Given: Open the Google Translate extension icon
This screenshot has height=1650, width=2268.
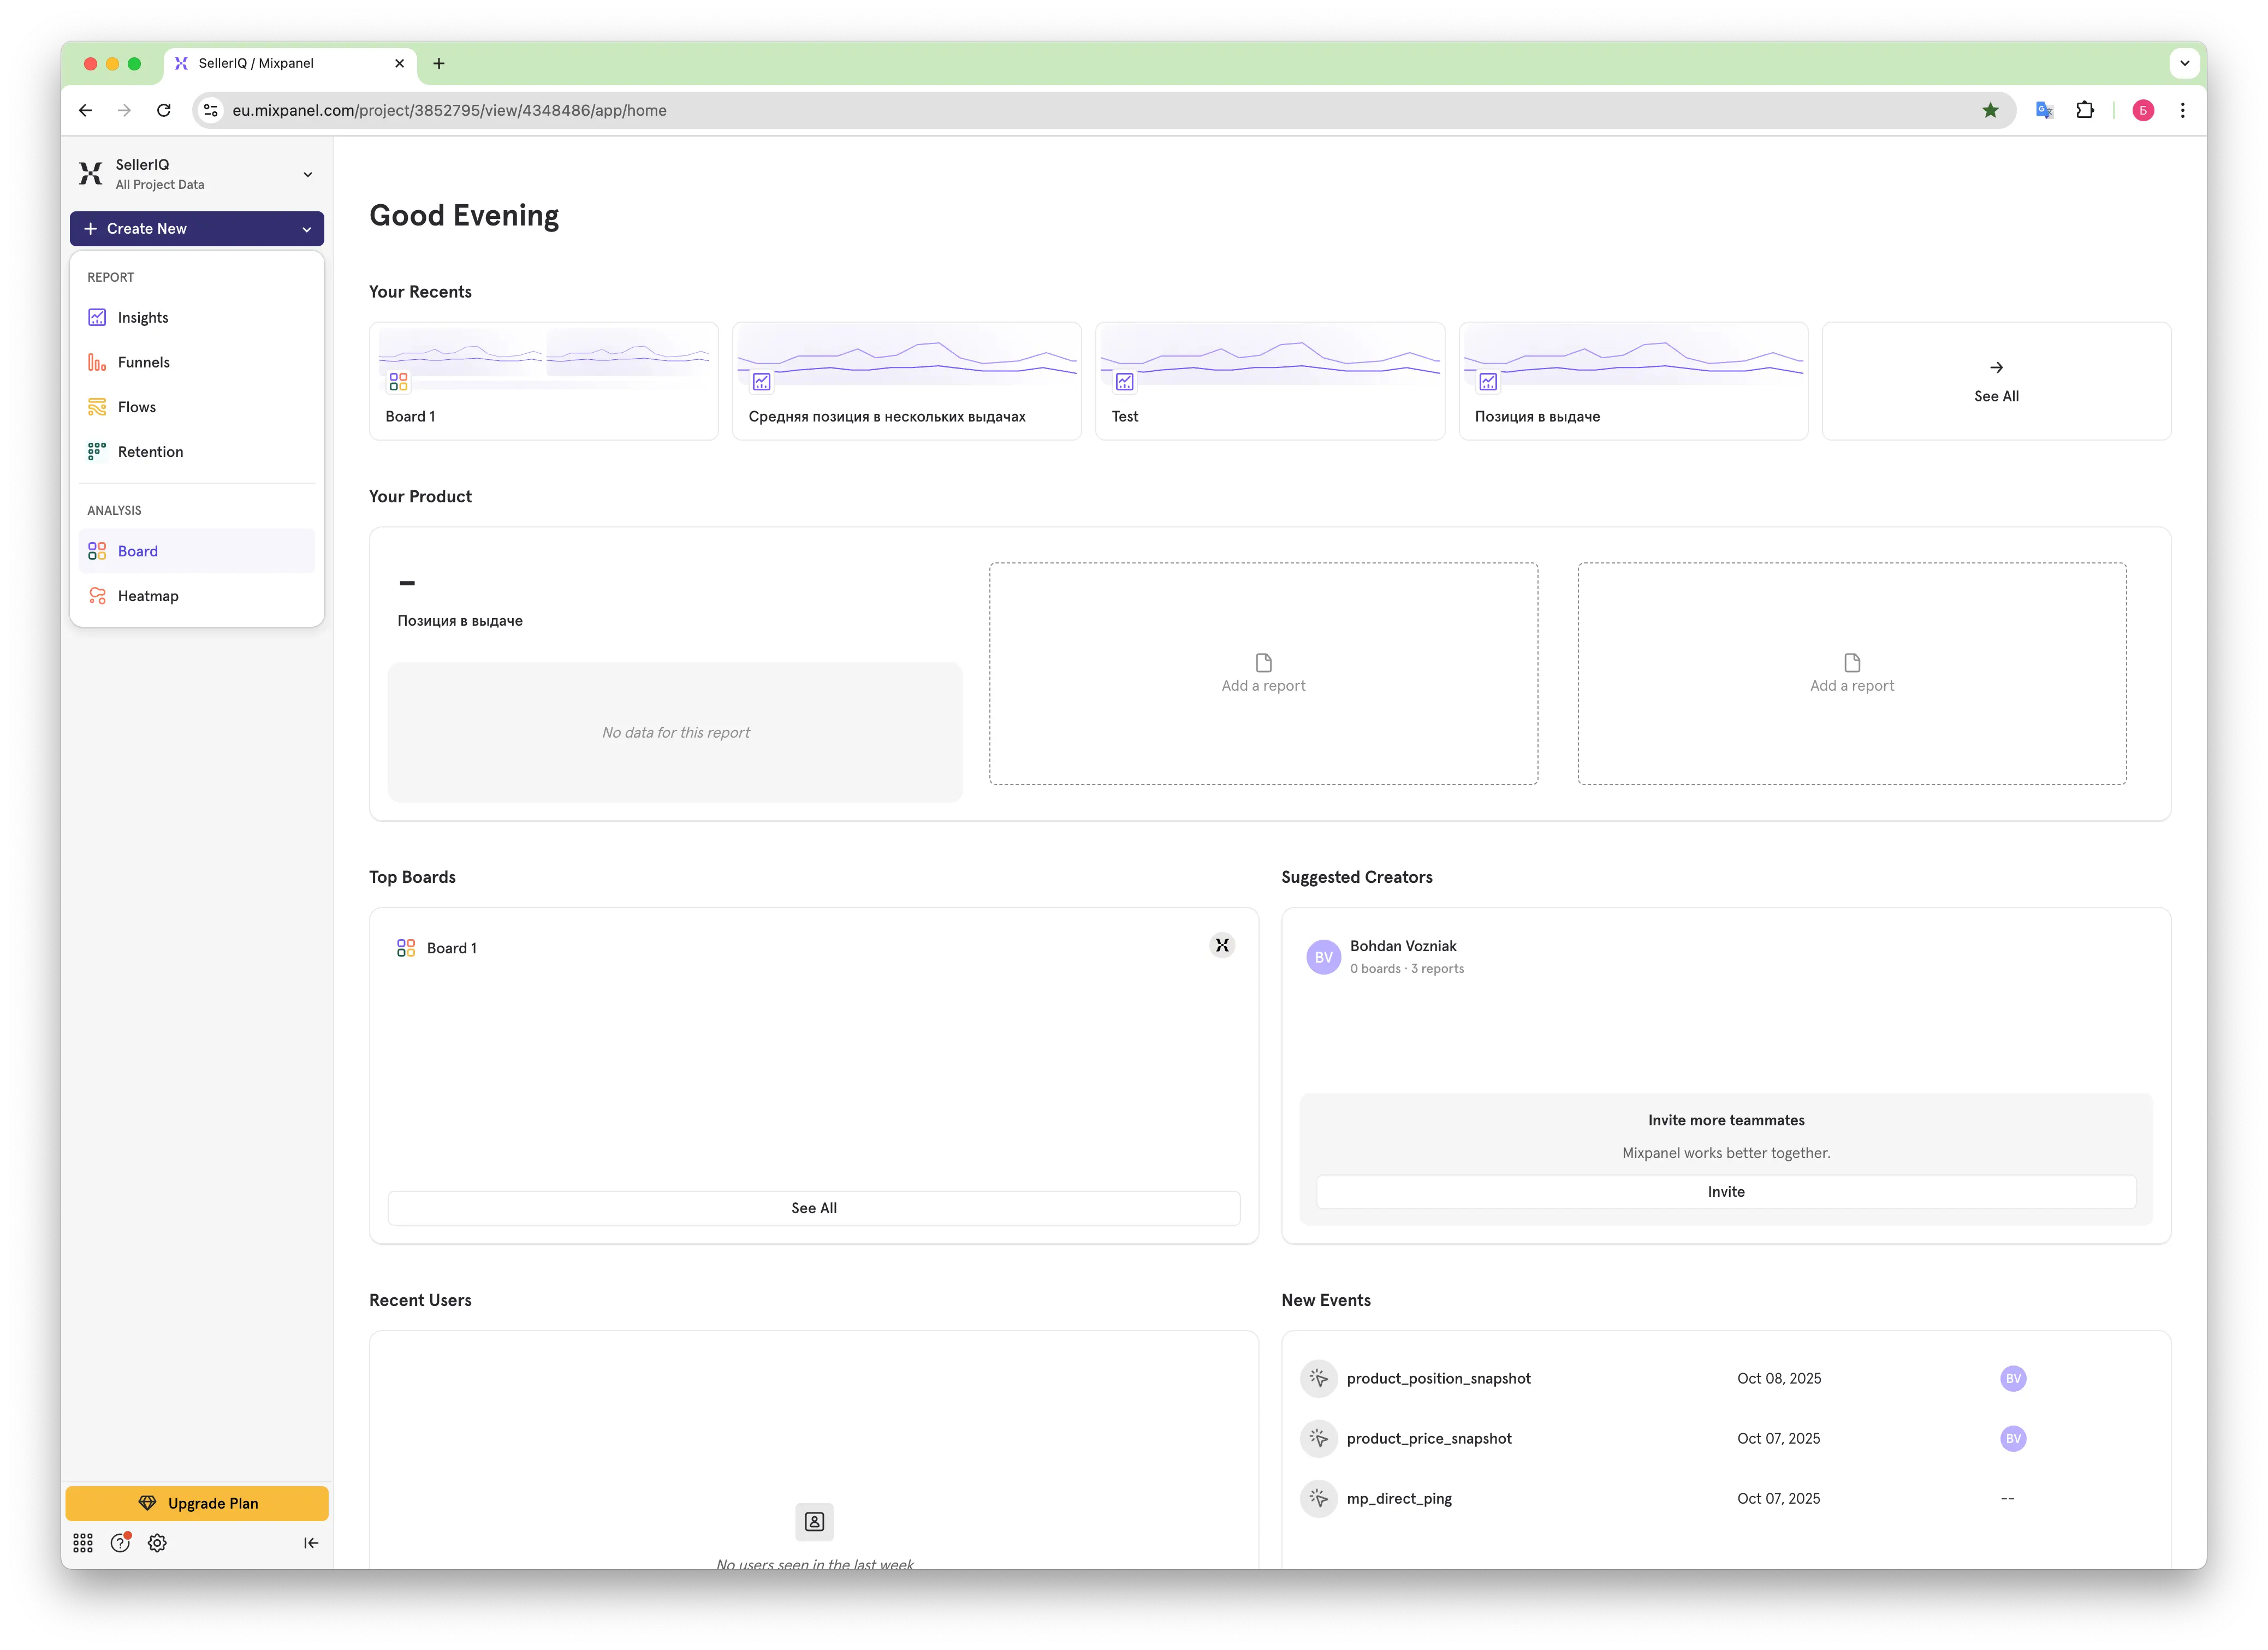Looking at the screenshot, I should pyautogui.click(x=2044, y=111).
